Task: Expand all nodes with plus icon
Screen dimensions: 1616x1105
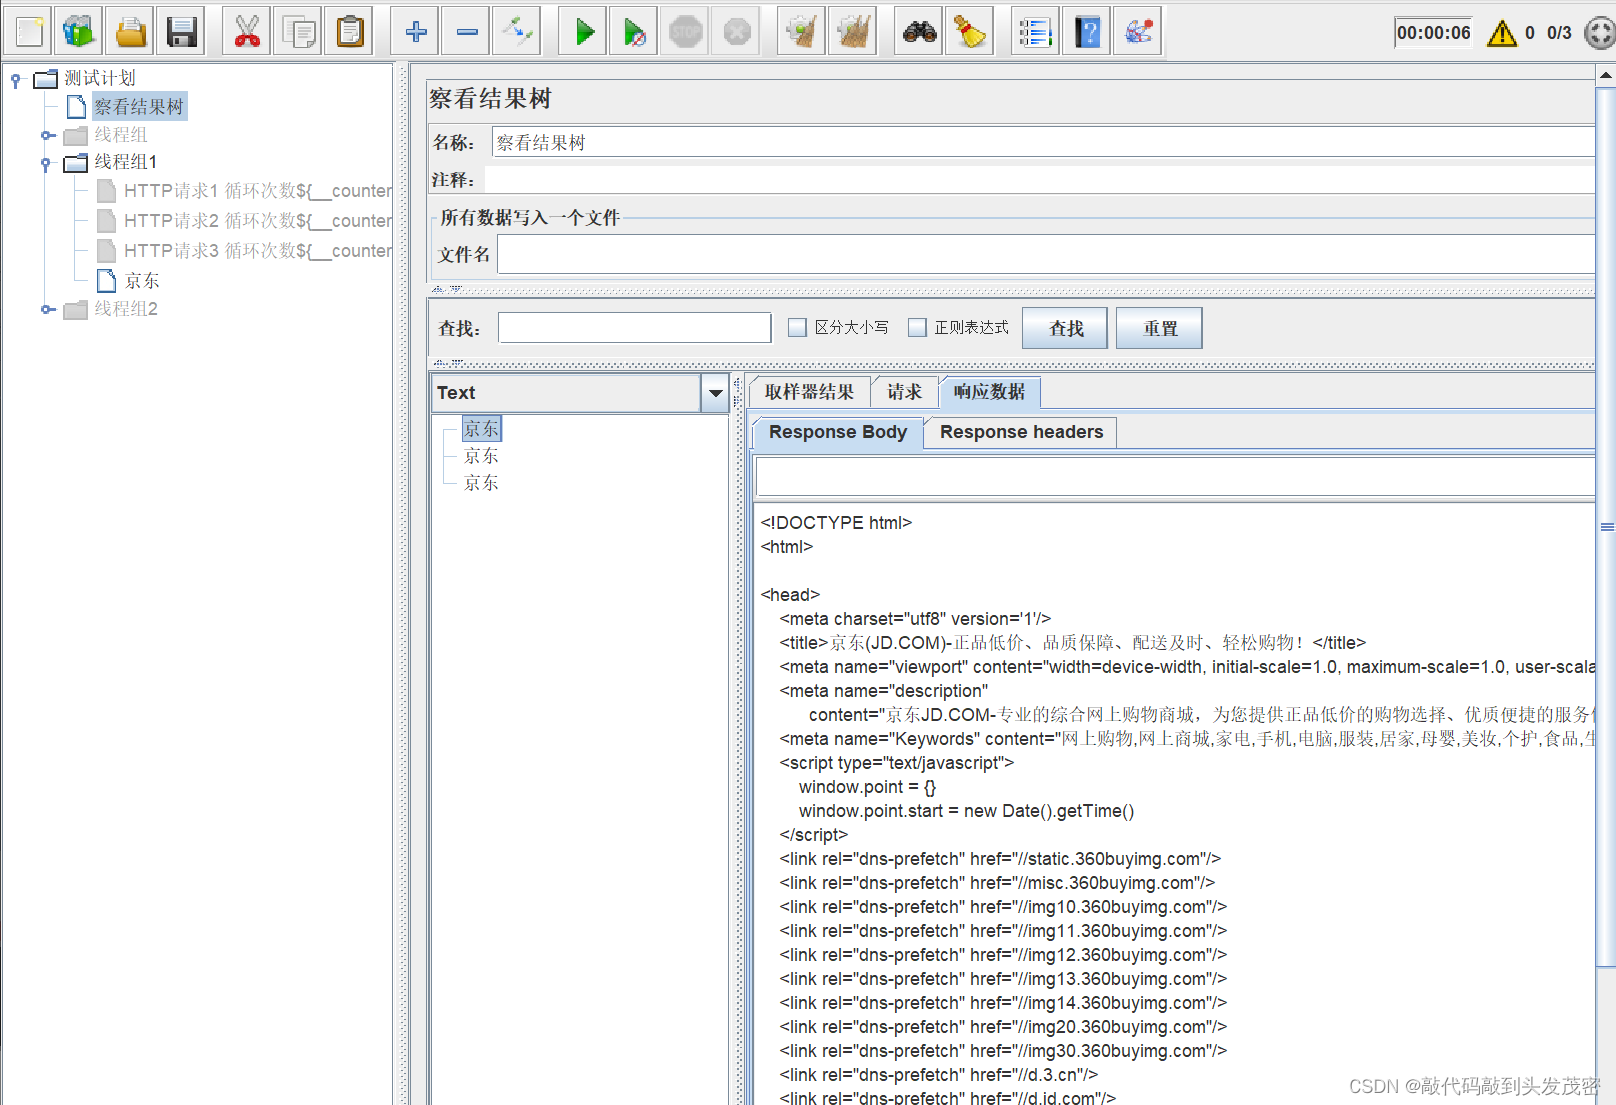Action: click(x=415, y=32)
